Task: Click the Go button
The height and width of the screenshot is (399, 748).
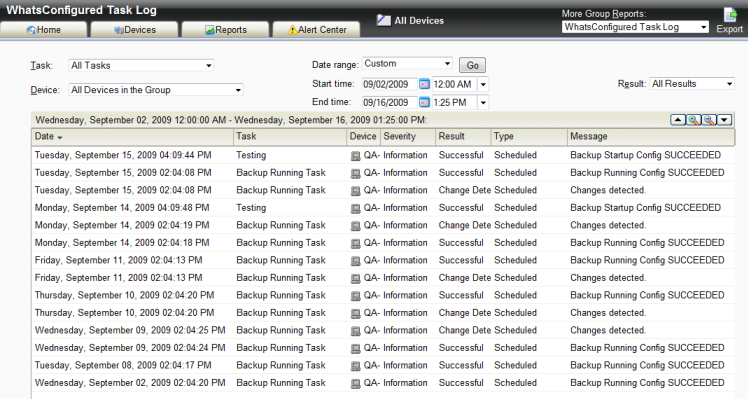Action: pyautogui.click(x=472, y=65)
